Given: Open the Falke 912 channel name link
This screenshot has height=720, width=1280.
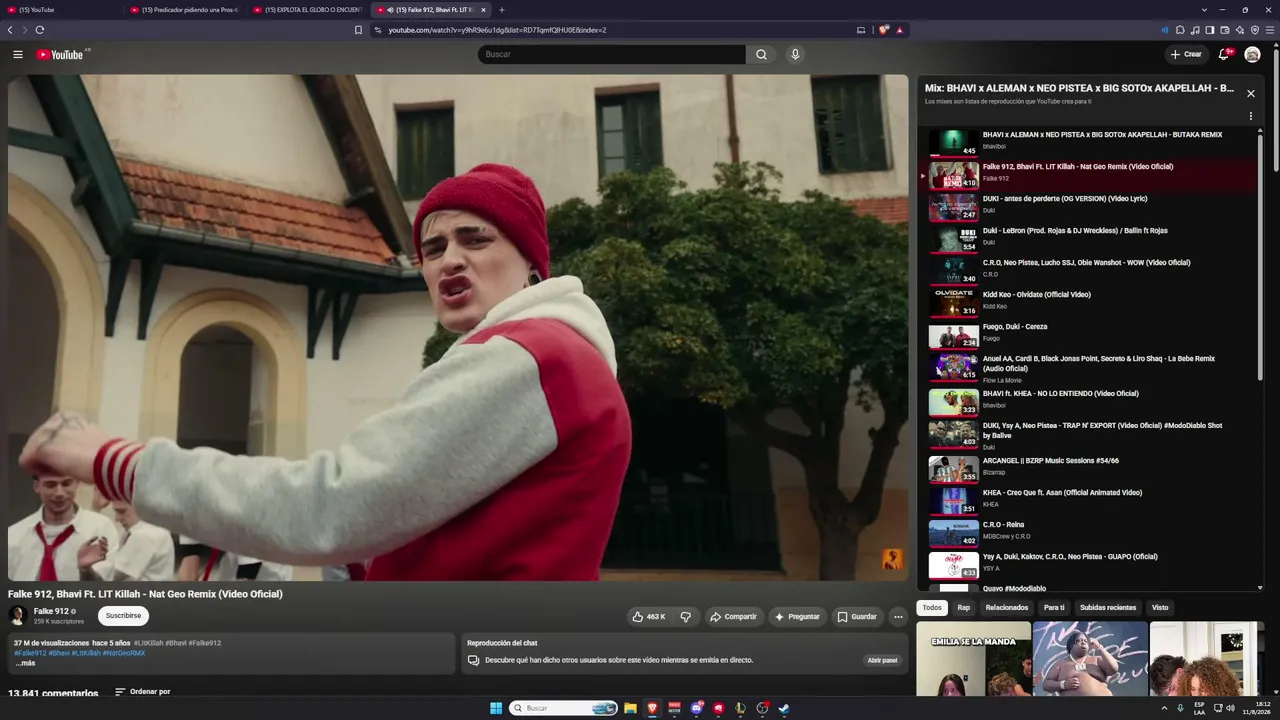Looking at the screenshot, I should (51, 611).
